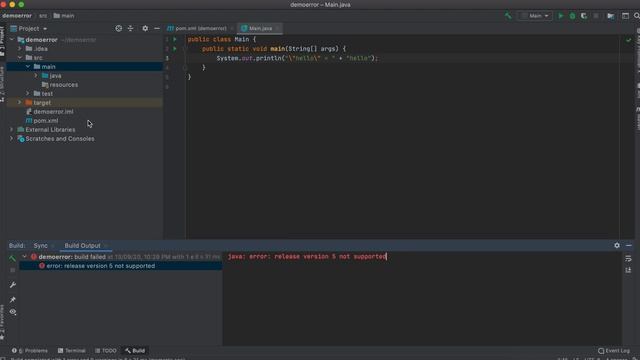640x360 pixels.
Task: Click the grey Stop button in the toolbar
Action: 596,16
